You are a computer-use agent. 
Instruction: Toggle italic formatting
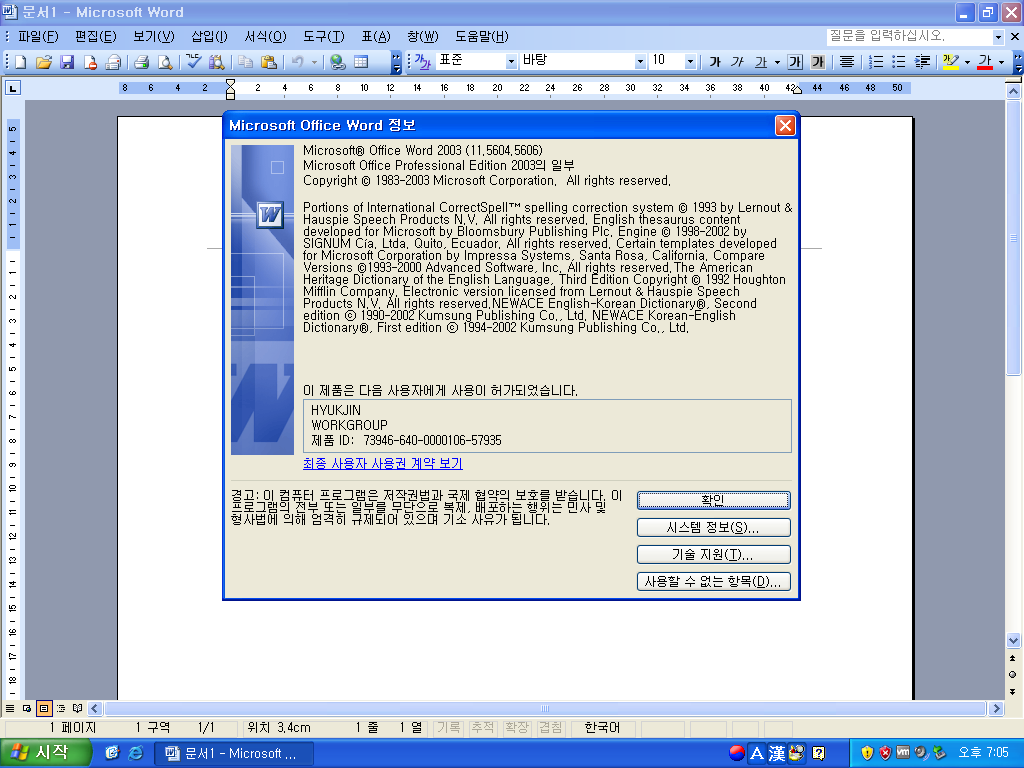(738, 62)
